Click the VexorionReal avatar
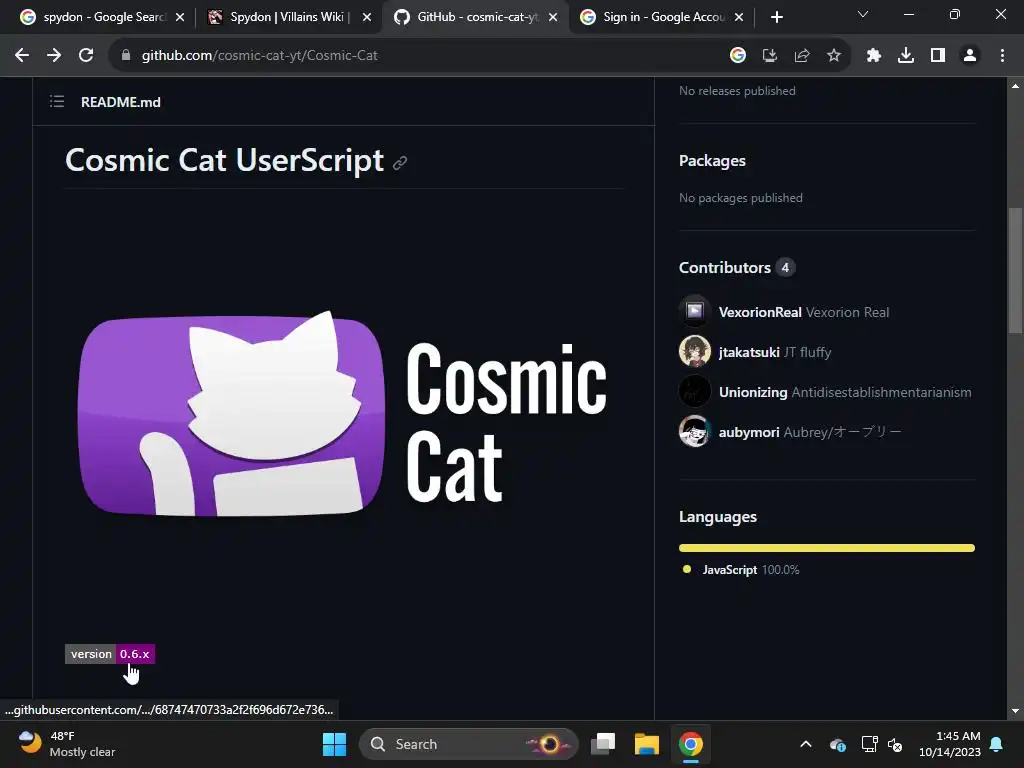Image resolution: width=1024 pixels, height=768 pixels. coord(695,312)
